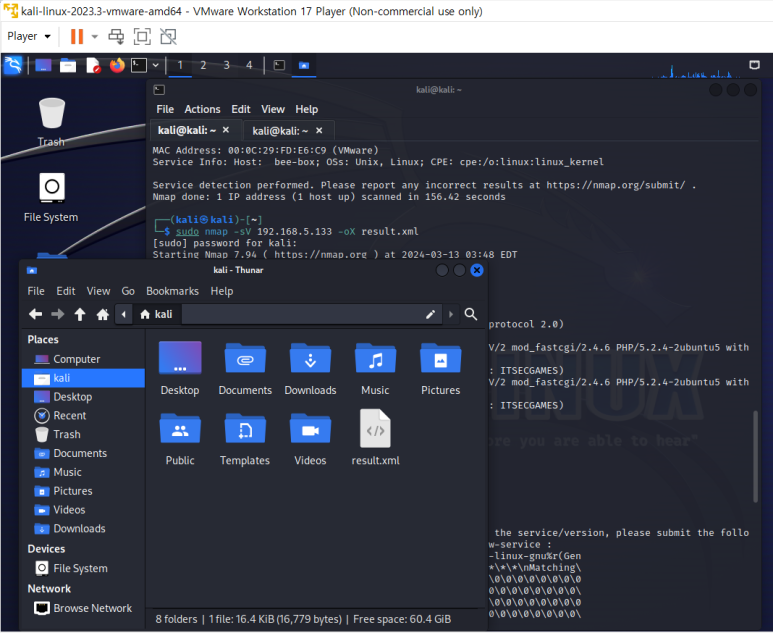Select the Pictures folder in file view
The width and height of the screenshot is (773, 633).
440,368
